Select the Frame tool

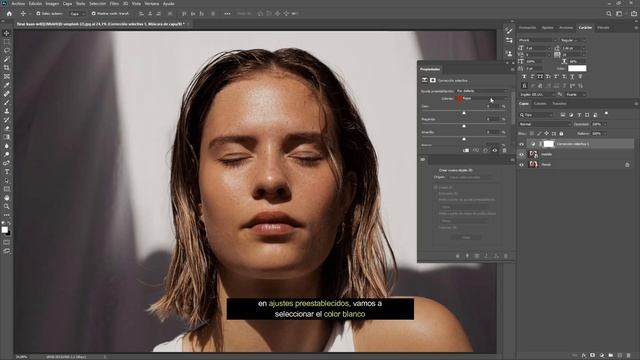7,76
